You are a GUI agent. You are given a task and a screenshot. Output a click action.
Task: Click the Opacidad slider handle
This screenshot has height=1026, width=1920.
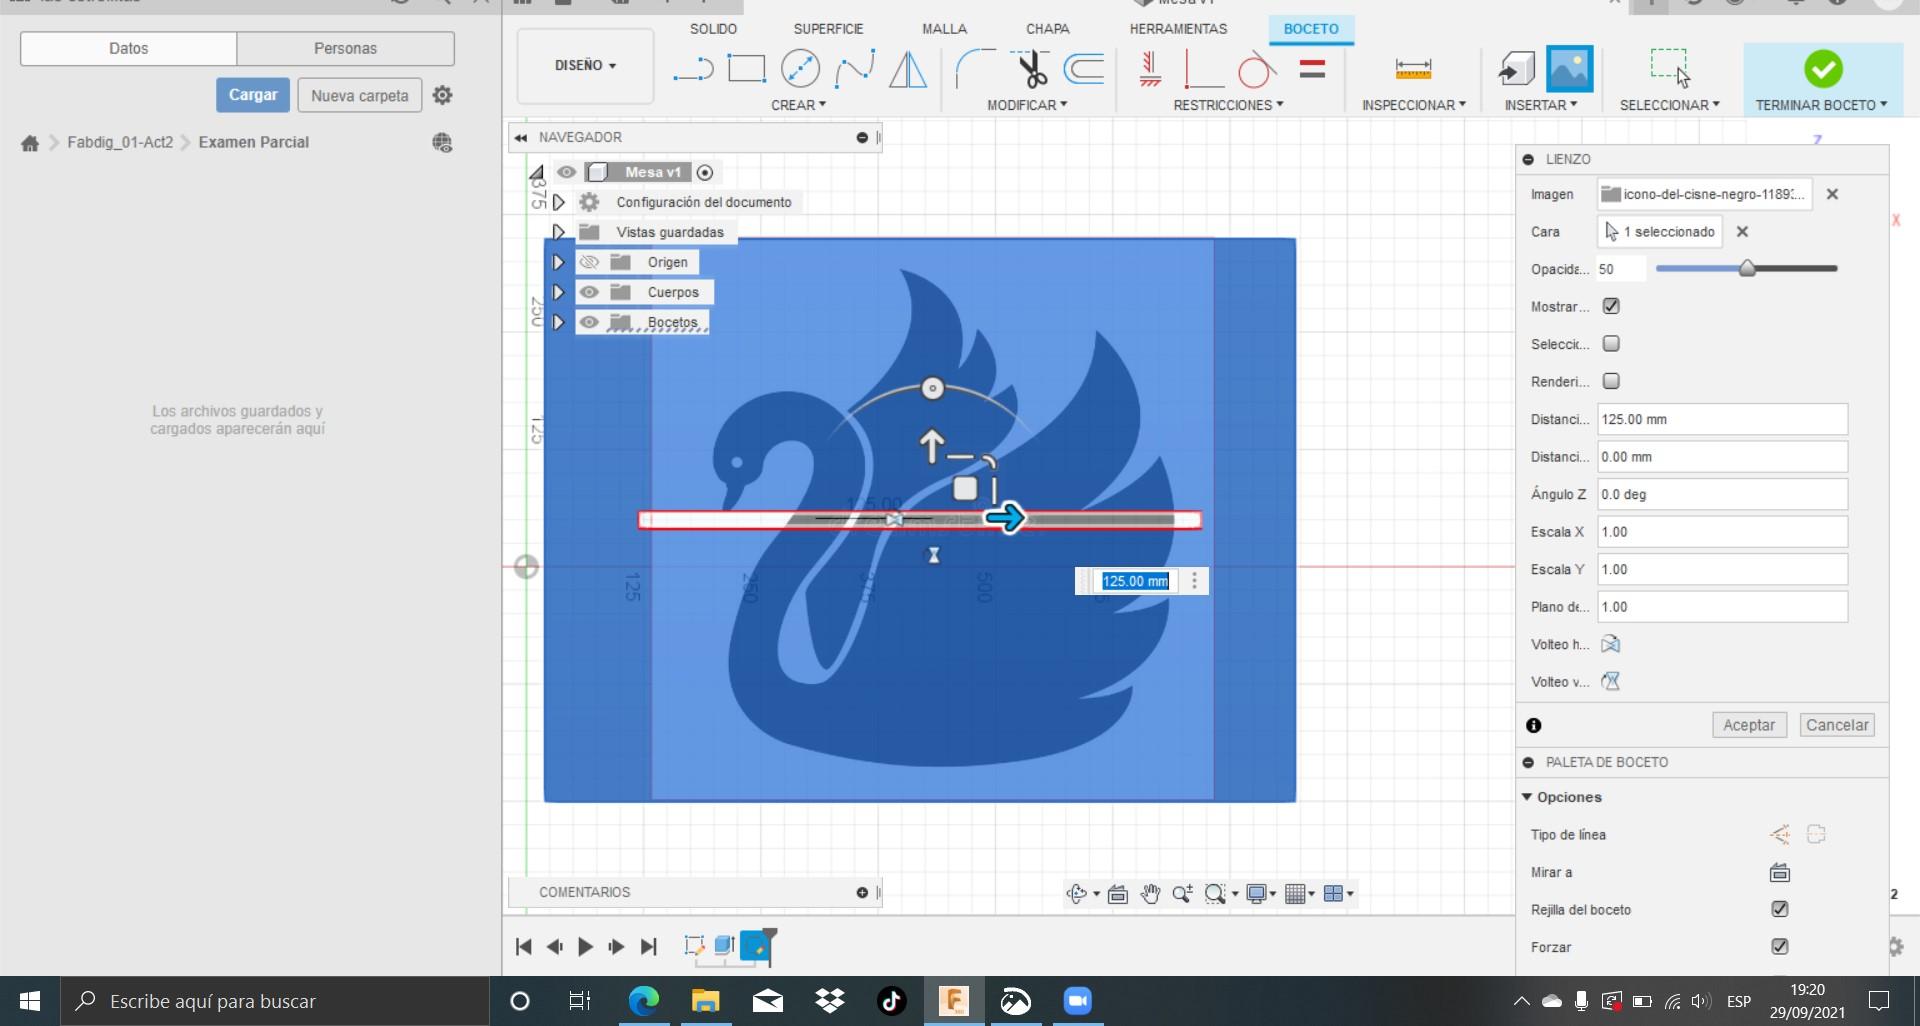click(x=1747, y=268)
